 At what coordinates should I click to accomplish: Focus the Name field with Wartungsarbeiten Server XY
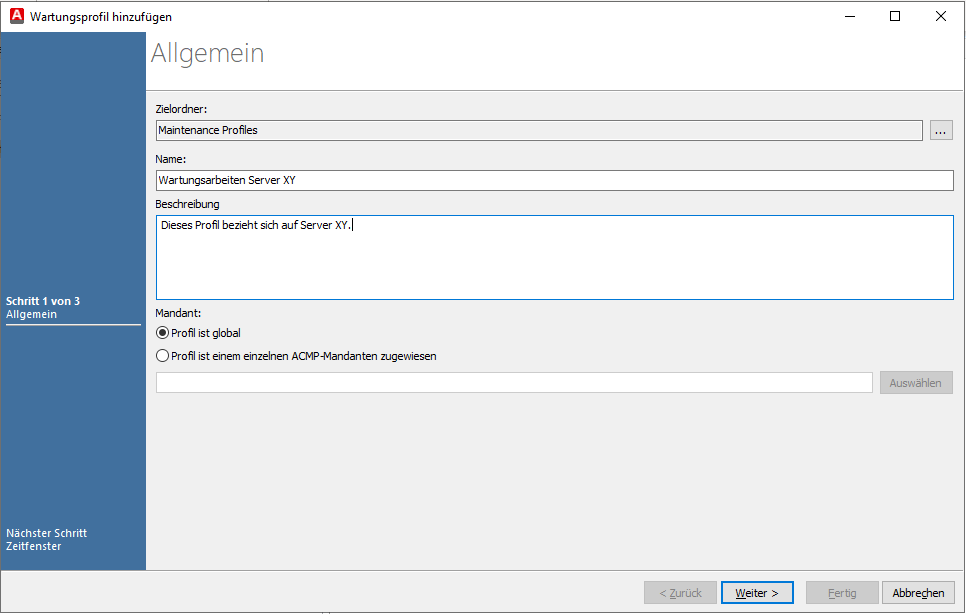[554, 180]
